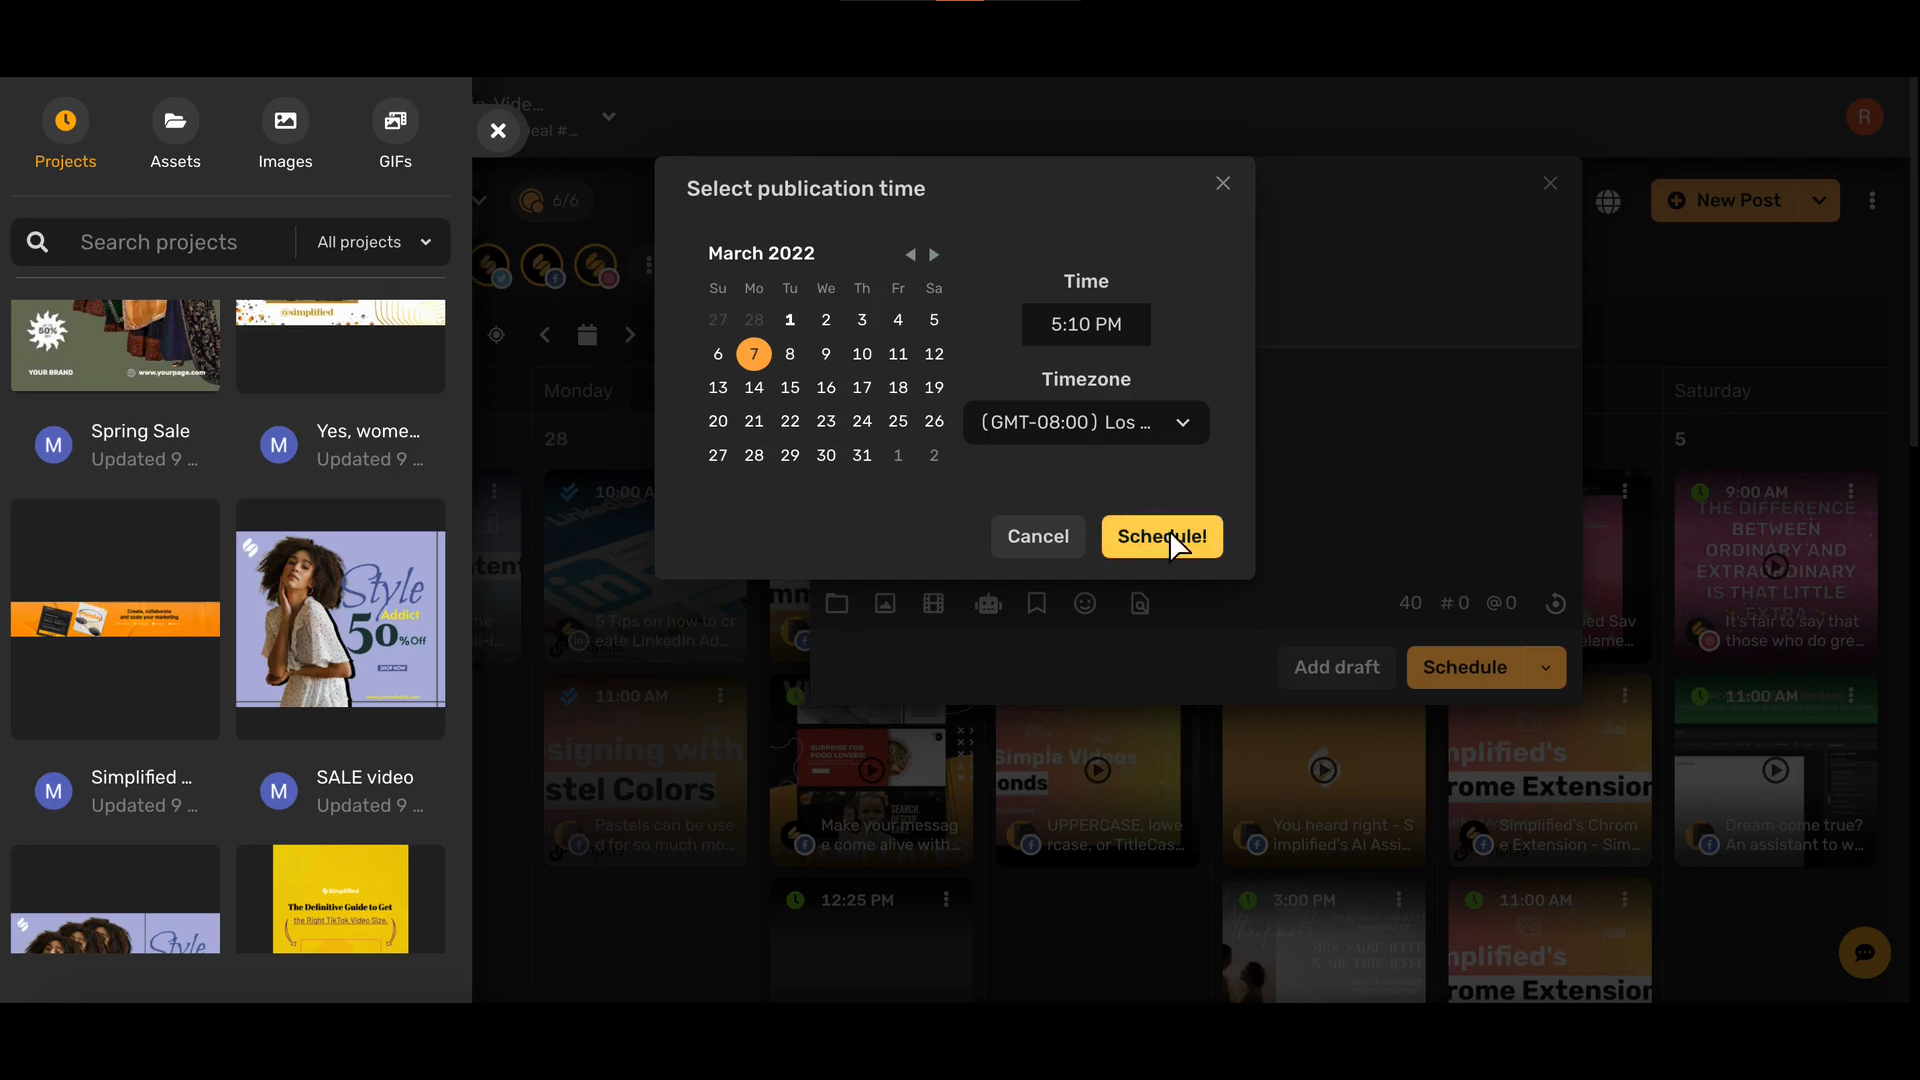
Task: Open the chat support bubble
Action: click(1865, 953)
